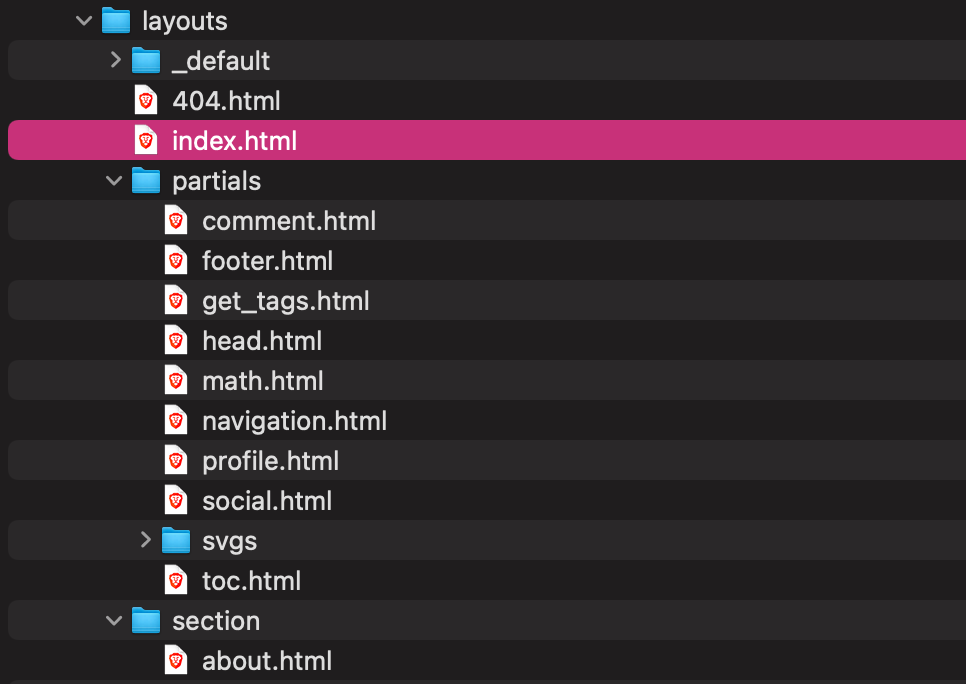966x684 pixels.
Task: Click the file icon next to head.html
Action: pyautogui.click(x=176, y=340)
